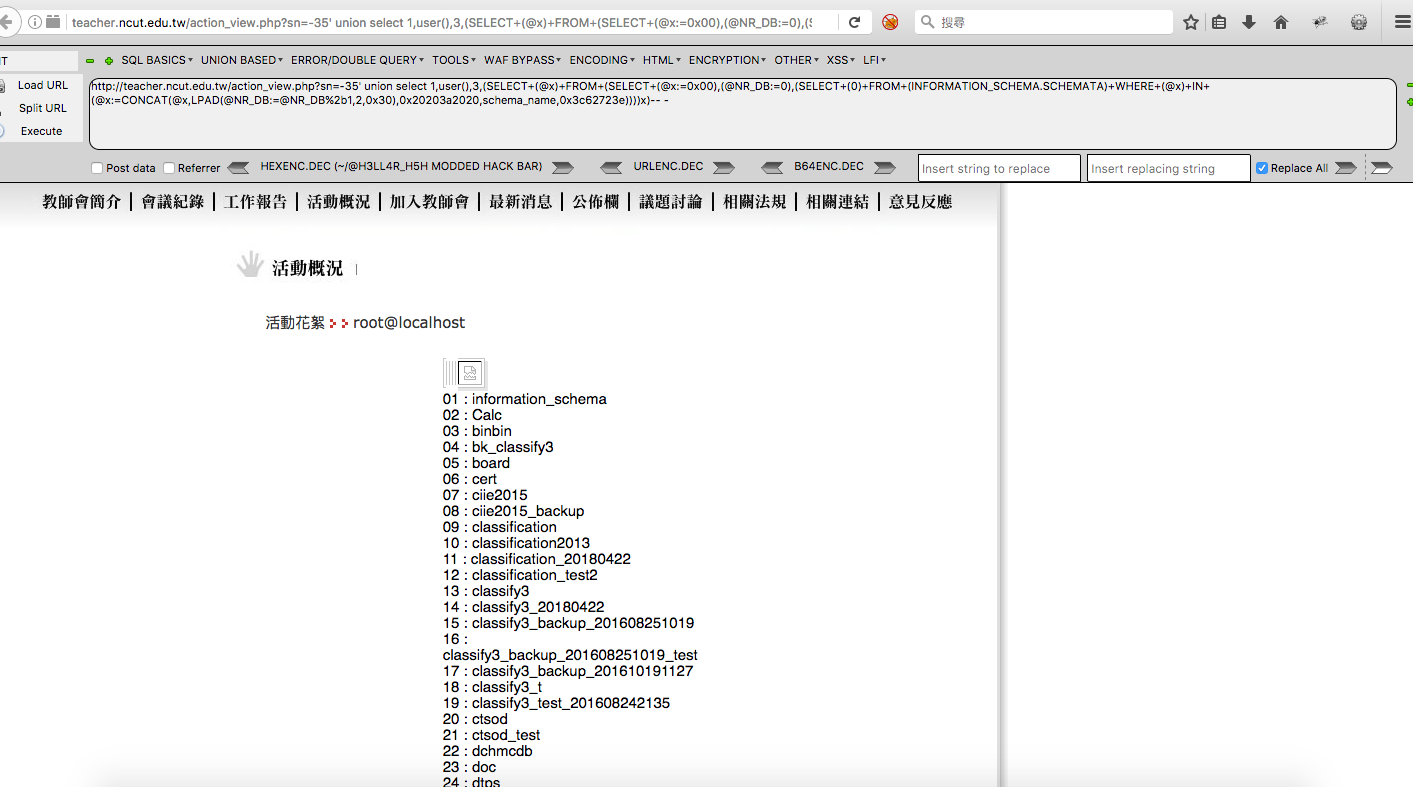Click the right arrow after URLENC.DEC
Viewport: 1413px width, 787px height.
click(724, 167)
